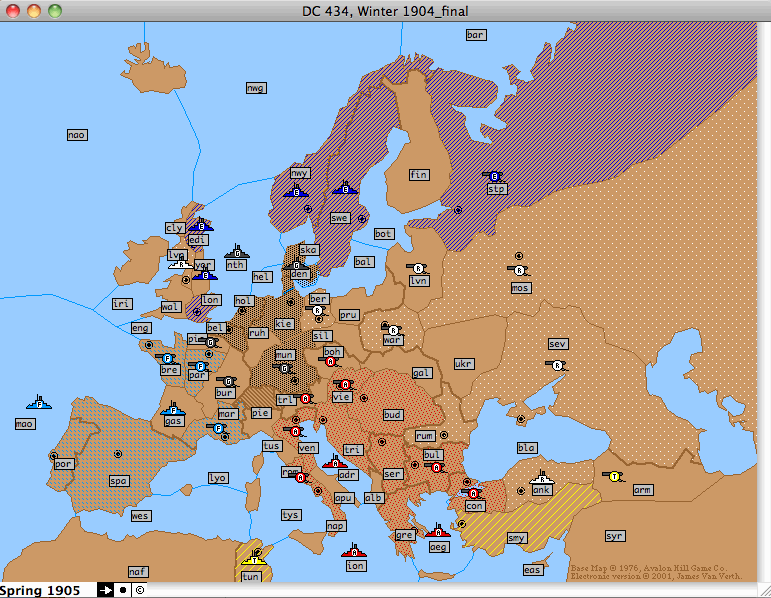
Task: Select the Austrian fleet above ion label
Action: (354, 551)
